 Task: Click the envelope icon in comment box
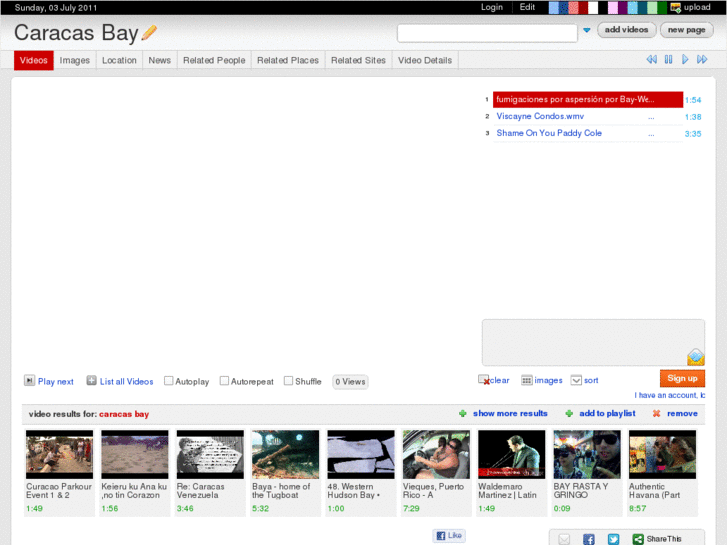point(696,357)
